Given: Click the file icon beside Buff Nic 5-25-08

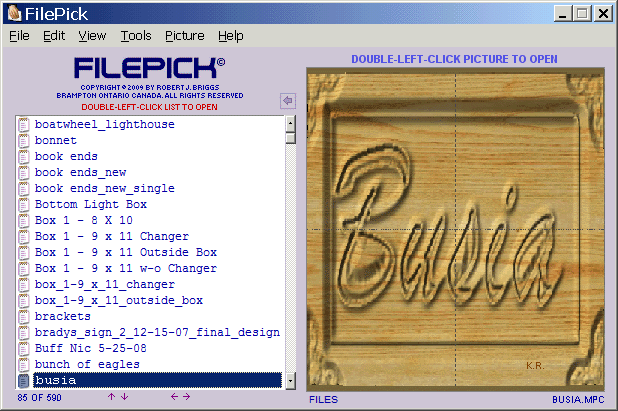Looking at the screenshot, I should tap(24, 349).
